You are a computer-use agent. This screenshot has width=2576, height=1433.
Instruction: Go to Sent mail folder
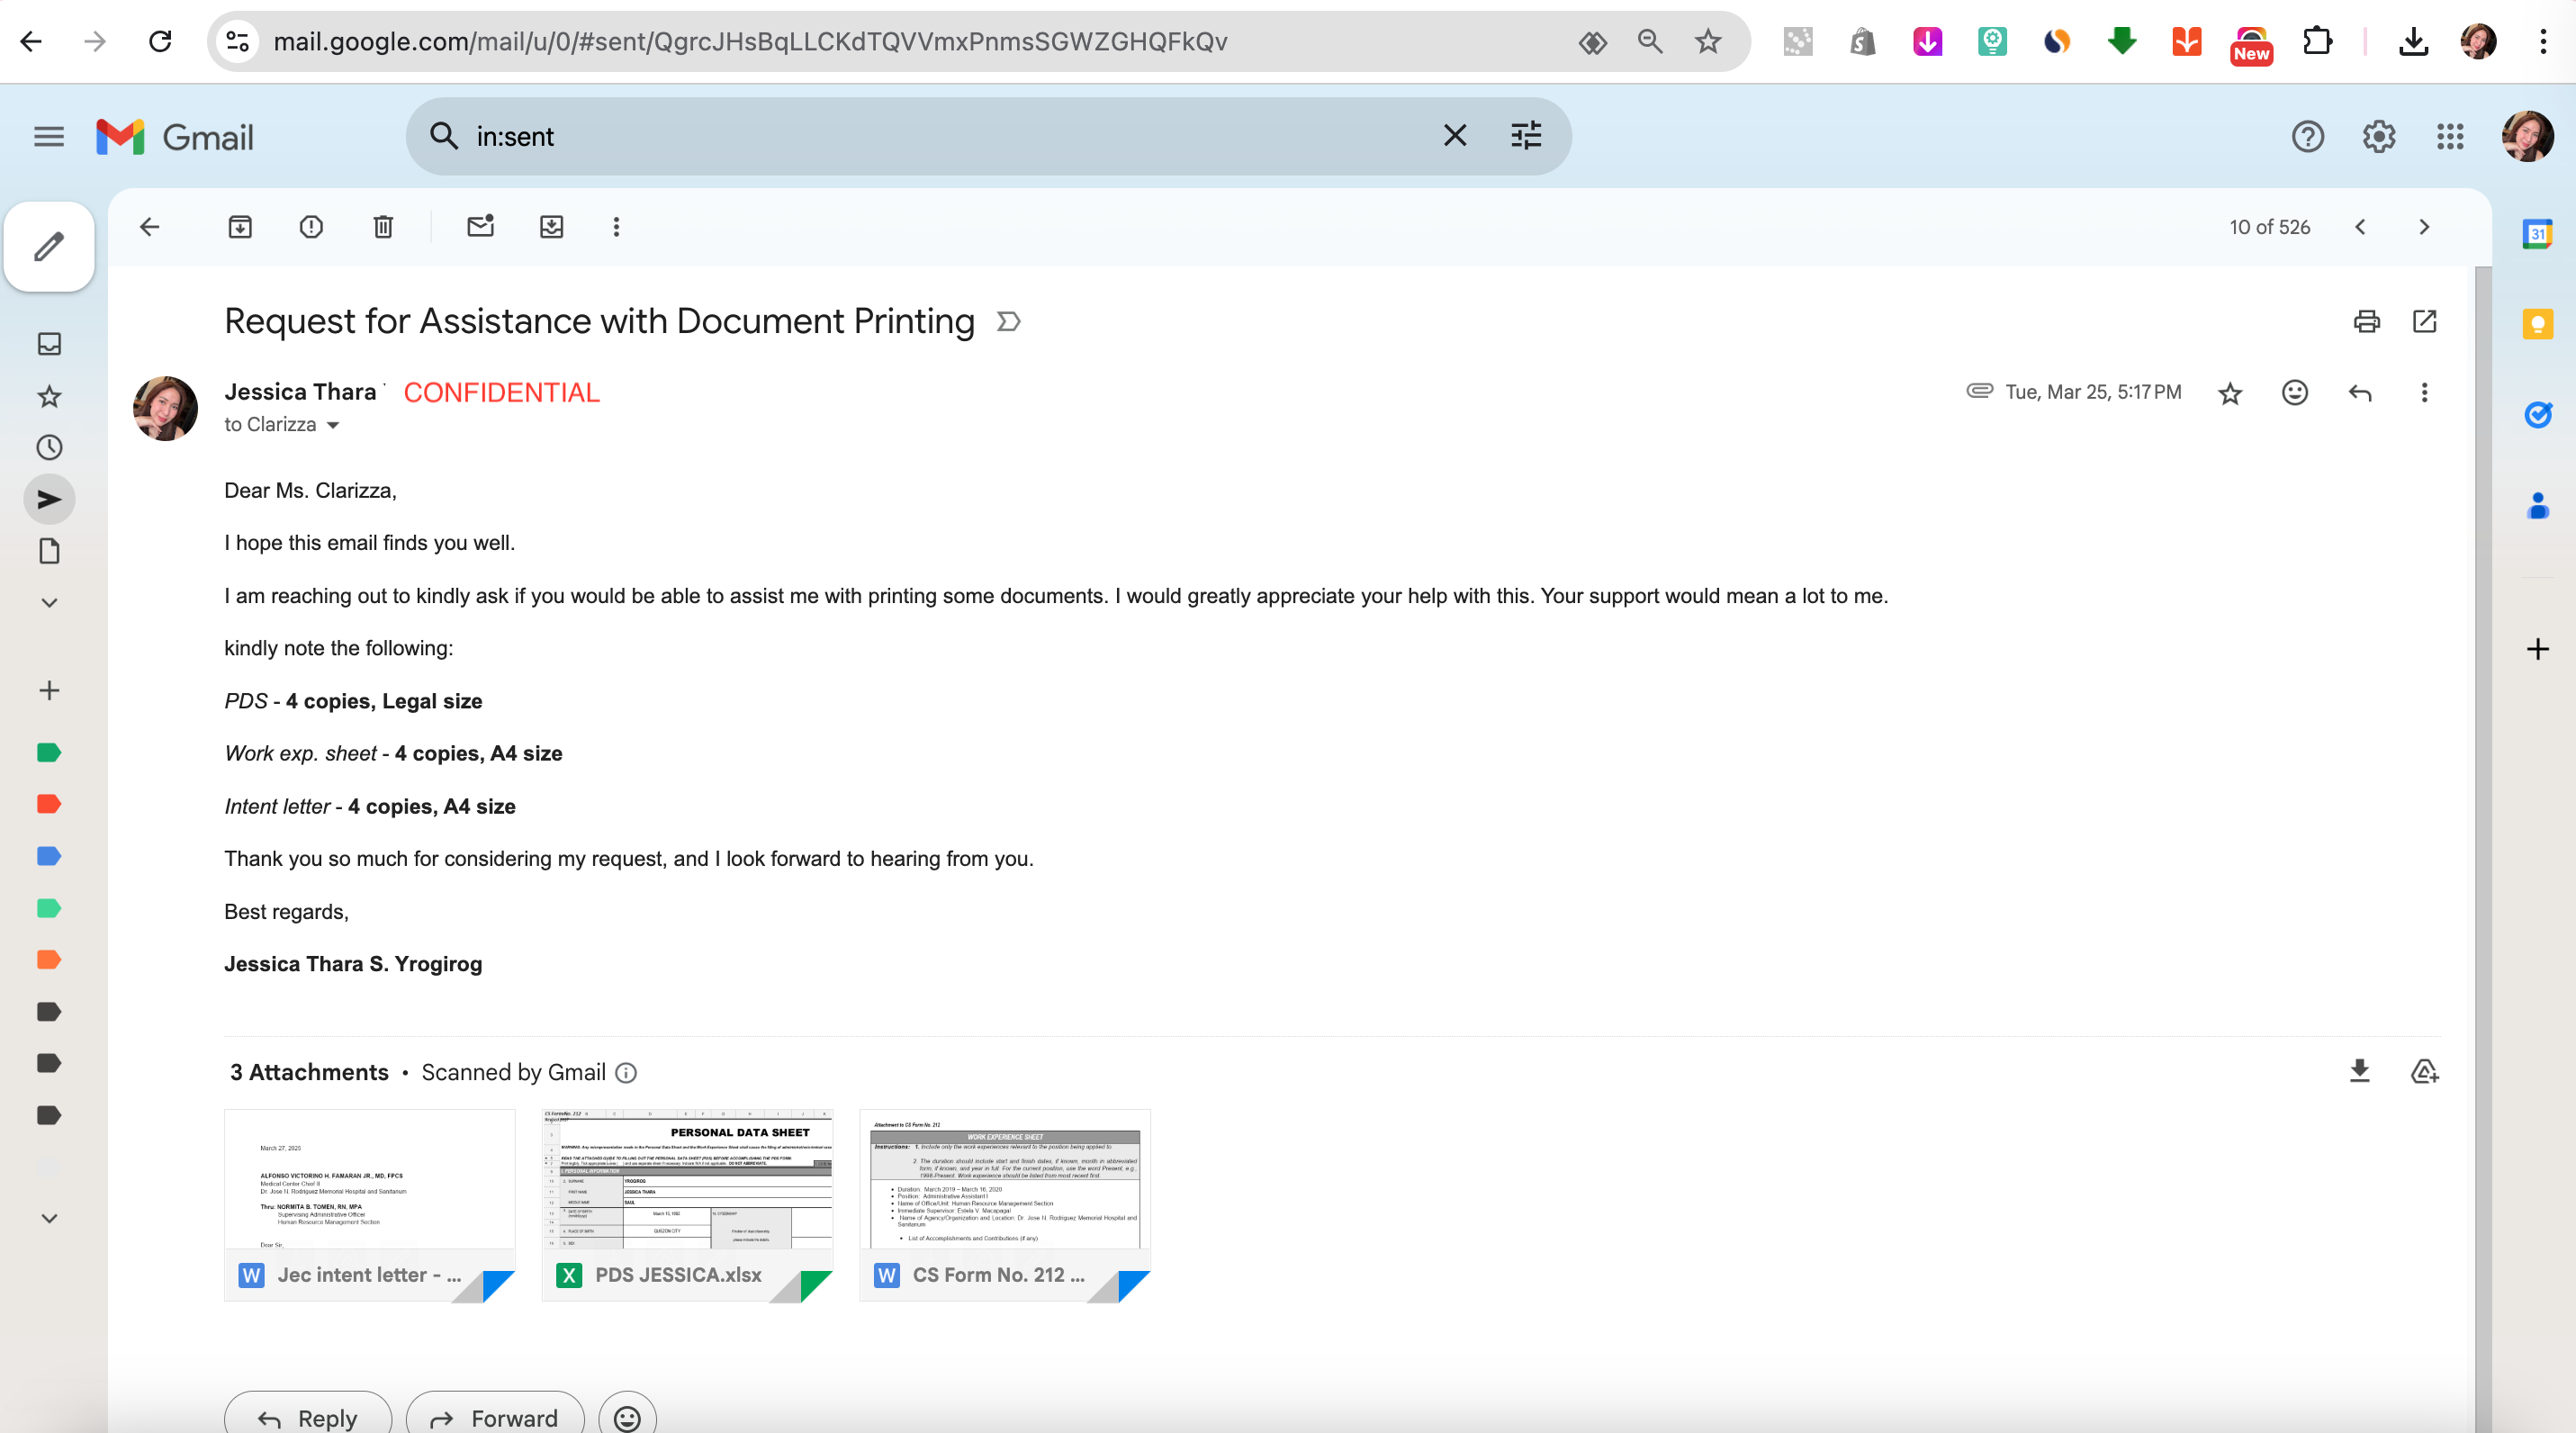pos(49,500)
